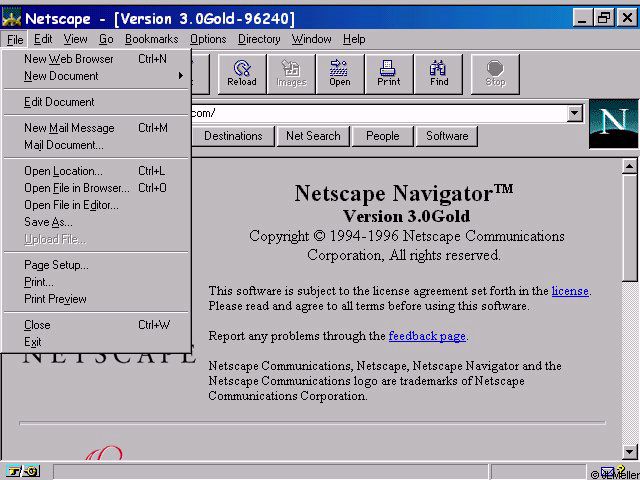Expand the New Document submenu arrow
The image size is (640, 480).
click(180, 76)
